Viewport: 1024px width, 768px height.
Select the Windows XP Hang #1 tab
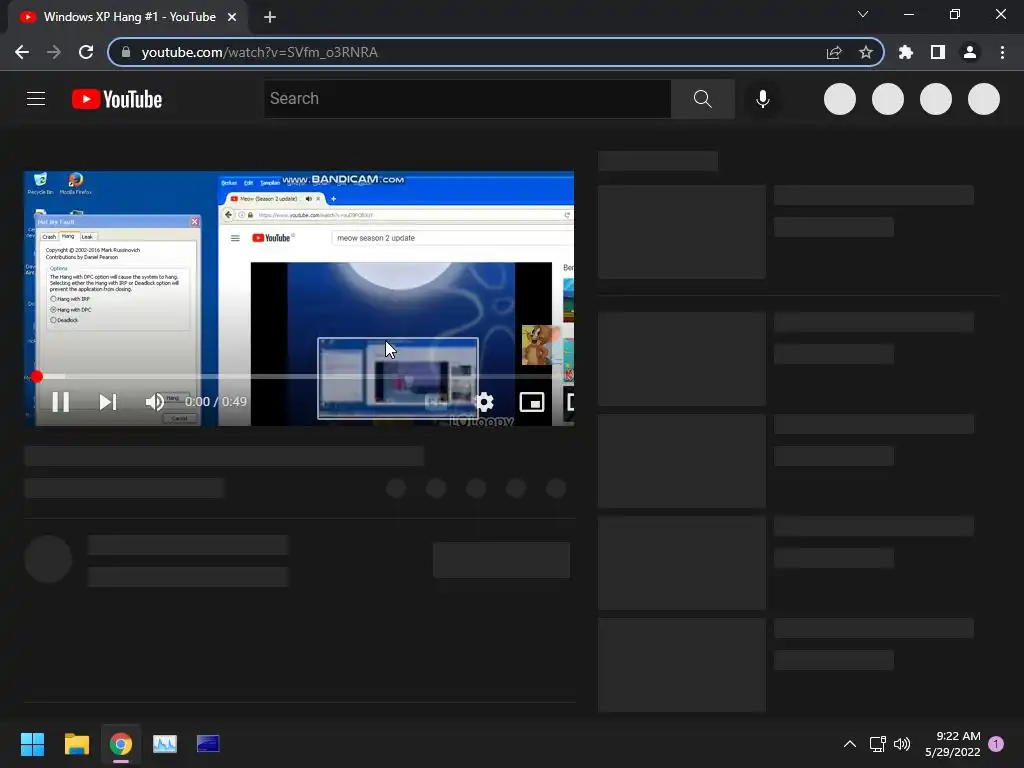click(x=128, y=17)
